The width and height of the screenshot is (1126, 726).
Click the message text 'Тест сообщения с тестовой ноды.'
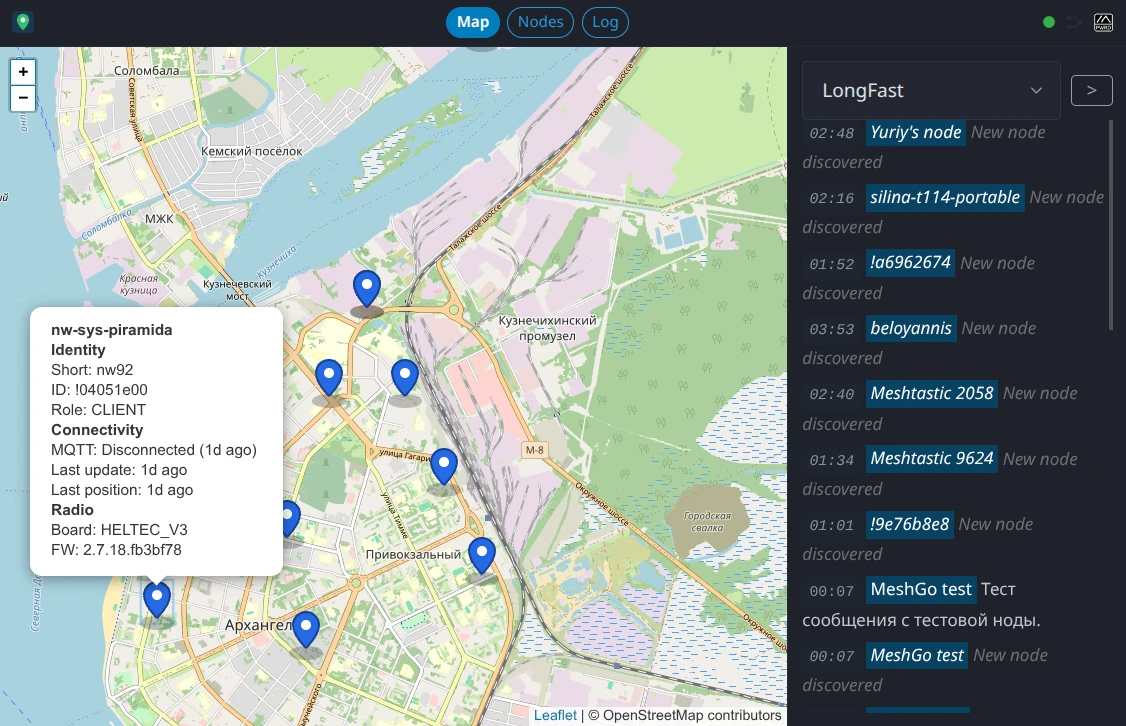[x=921, y=605]
